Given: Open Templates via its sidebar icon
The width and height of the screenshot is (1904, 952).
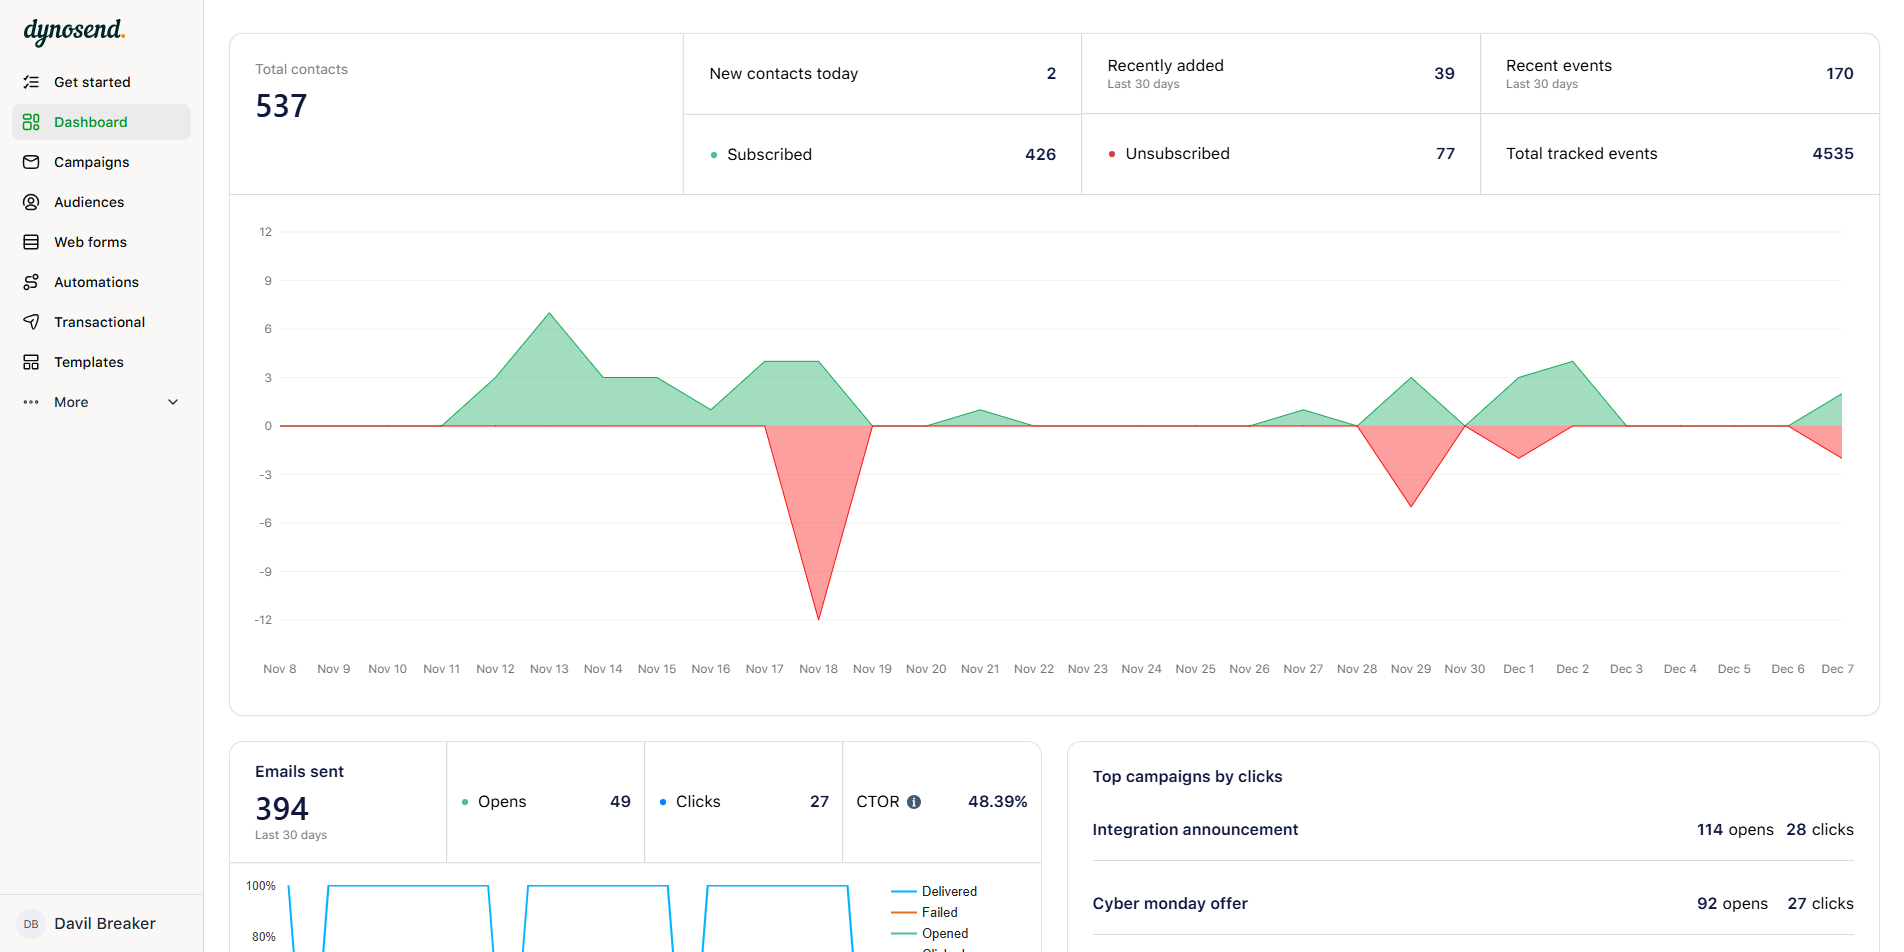Looking at the screenshot, I should tap(32, 361).
